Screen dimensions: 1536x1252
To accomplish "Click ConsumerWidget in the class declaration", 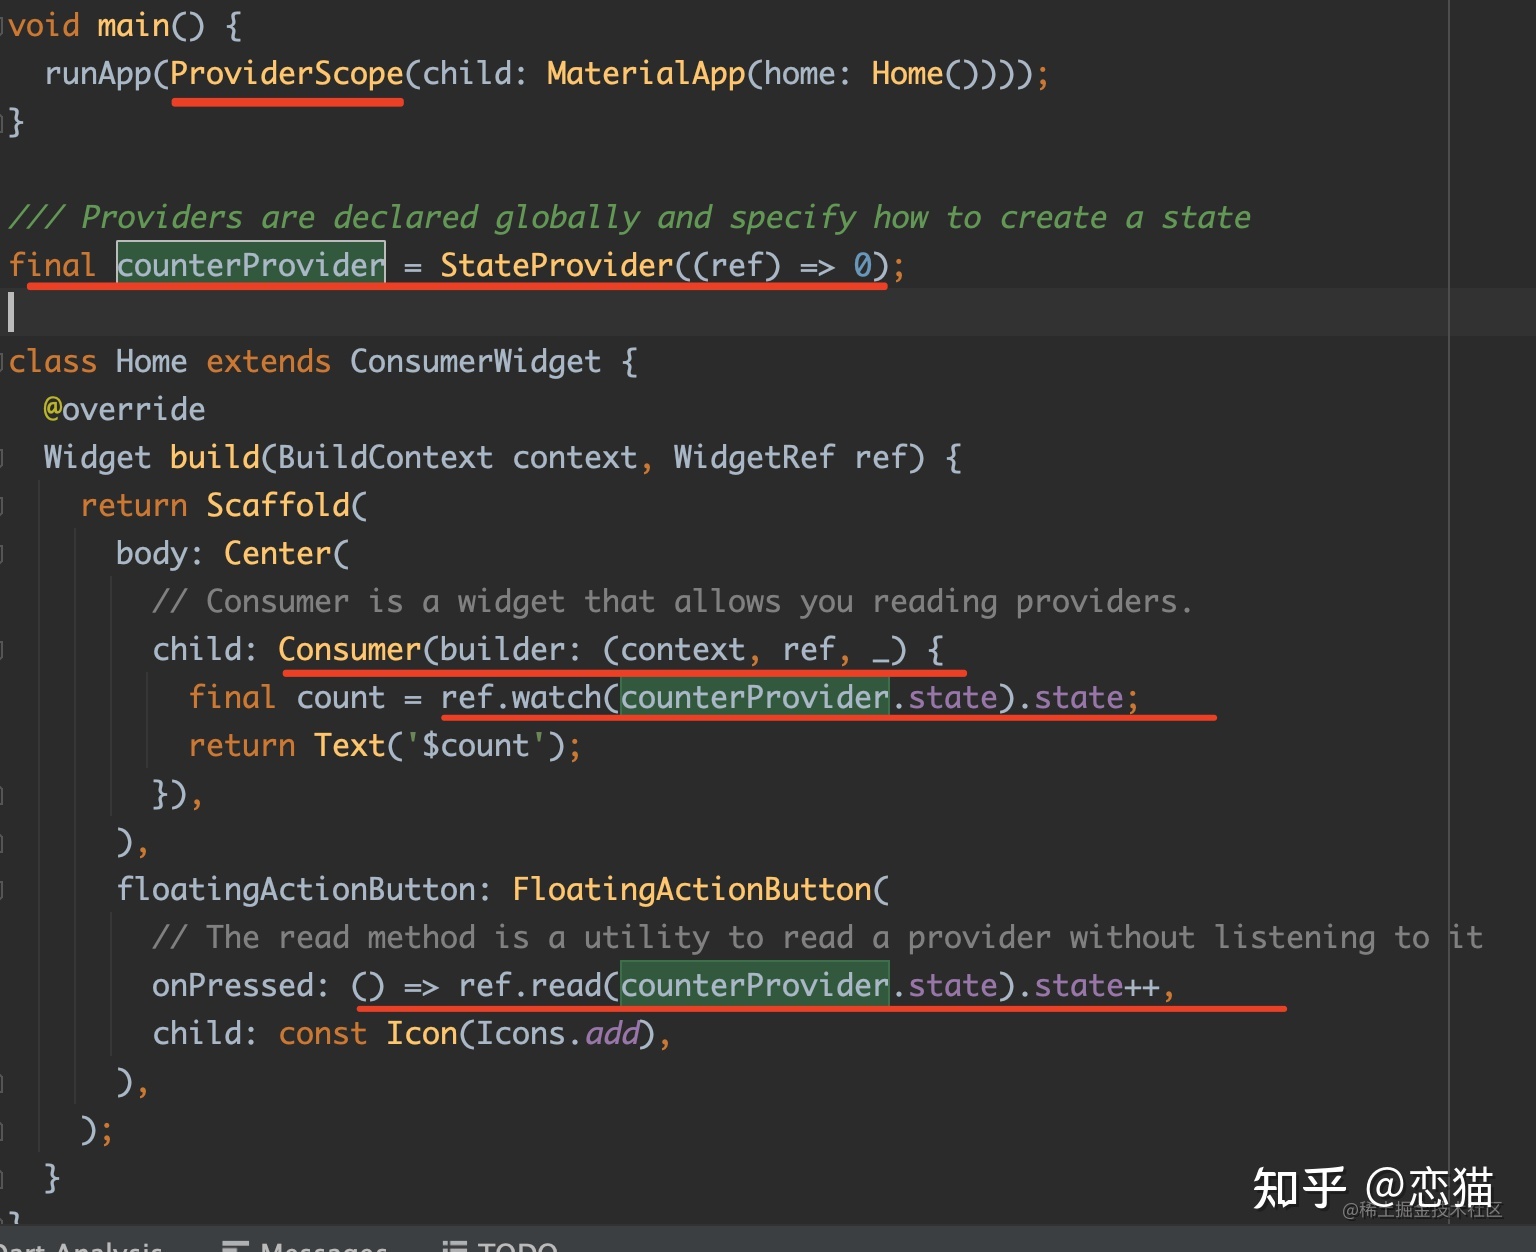I will [x=475, y=362].
